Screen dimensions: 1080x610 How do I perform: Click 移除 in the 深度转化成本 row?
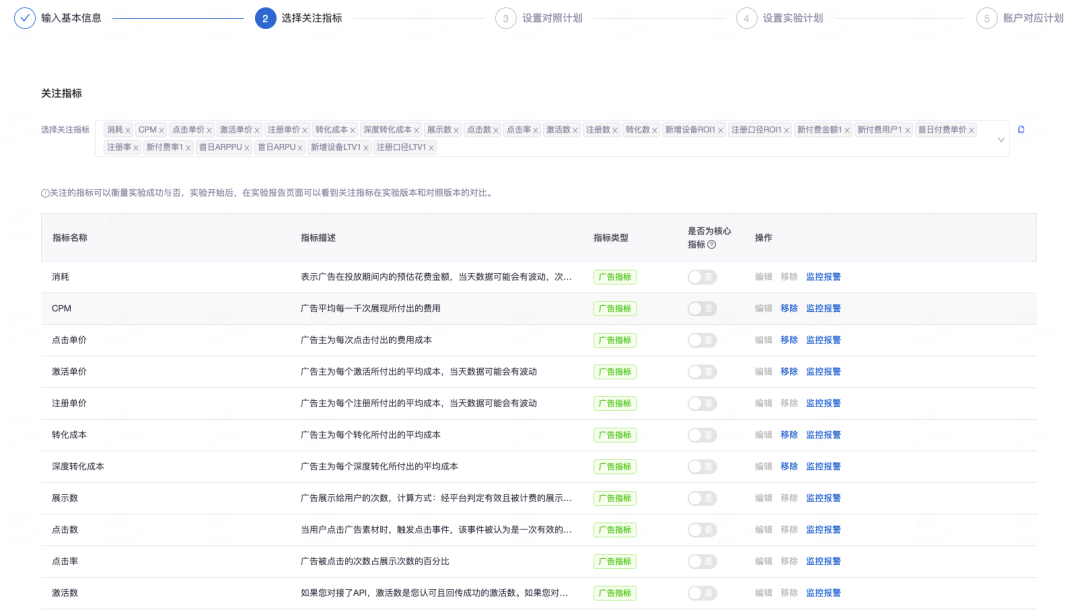point(789,467)
